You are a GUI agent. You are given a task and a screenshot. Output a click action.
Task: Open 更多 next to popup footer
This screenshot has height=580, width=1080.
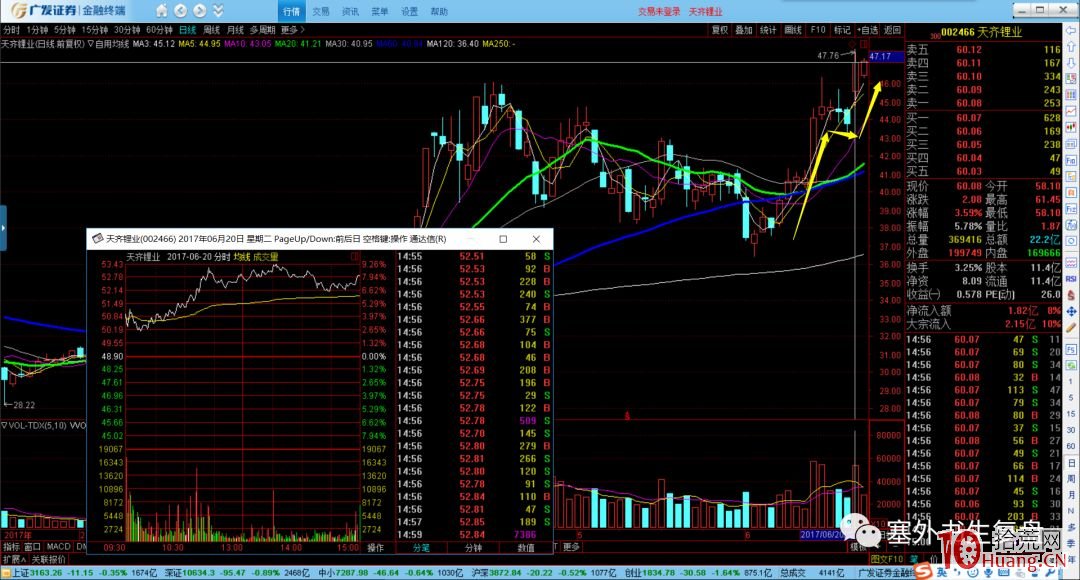click(x=571, y=547)
